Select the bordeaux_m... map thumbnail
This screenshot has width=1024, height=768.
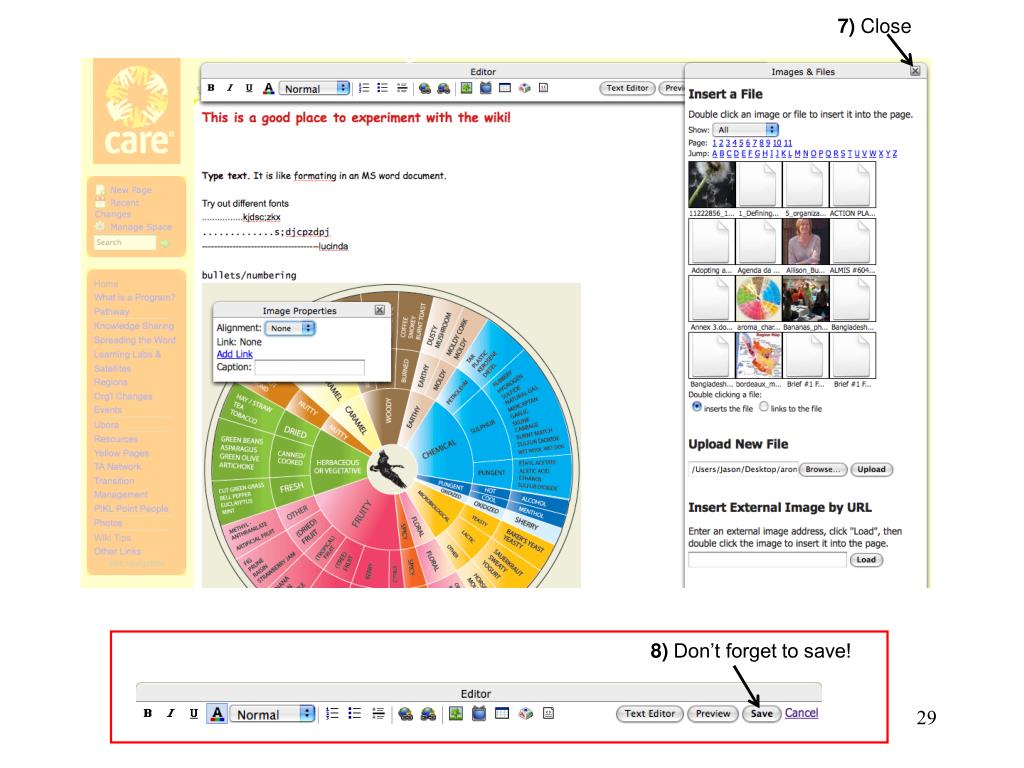click(759, 355)
